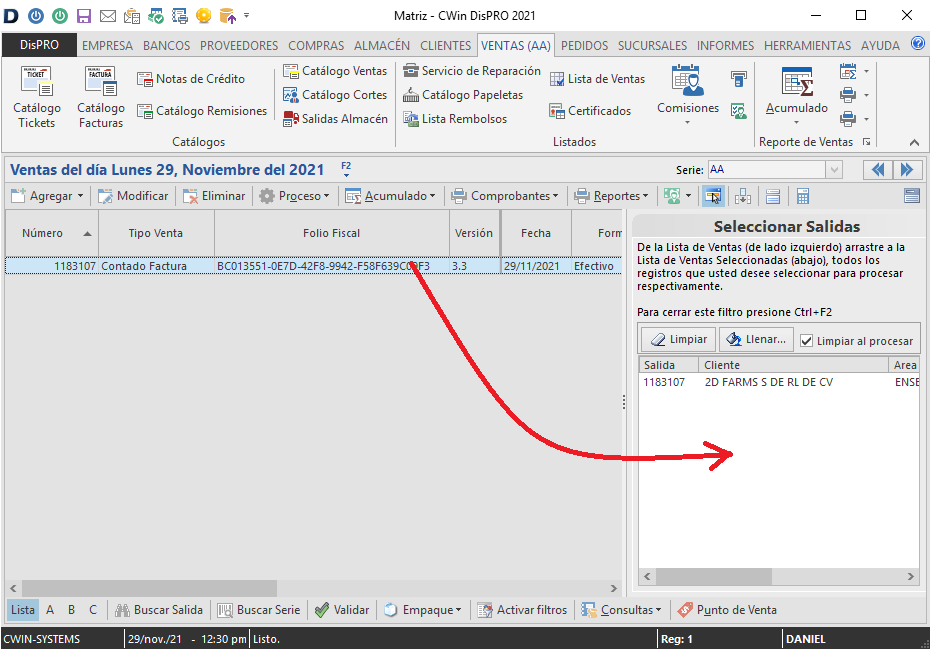Switch to the CLIENTES ribbon tab
The width and height of the screenshot is (931, 649).
(x=445, y=45)
